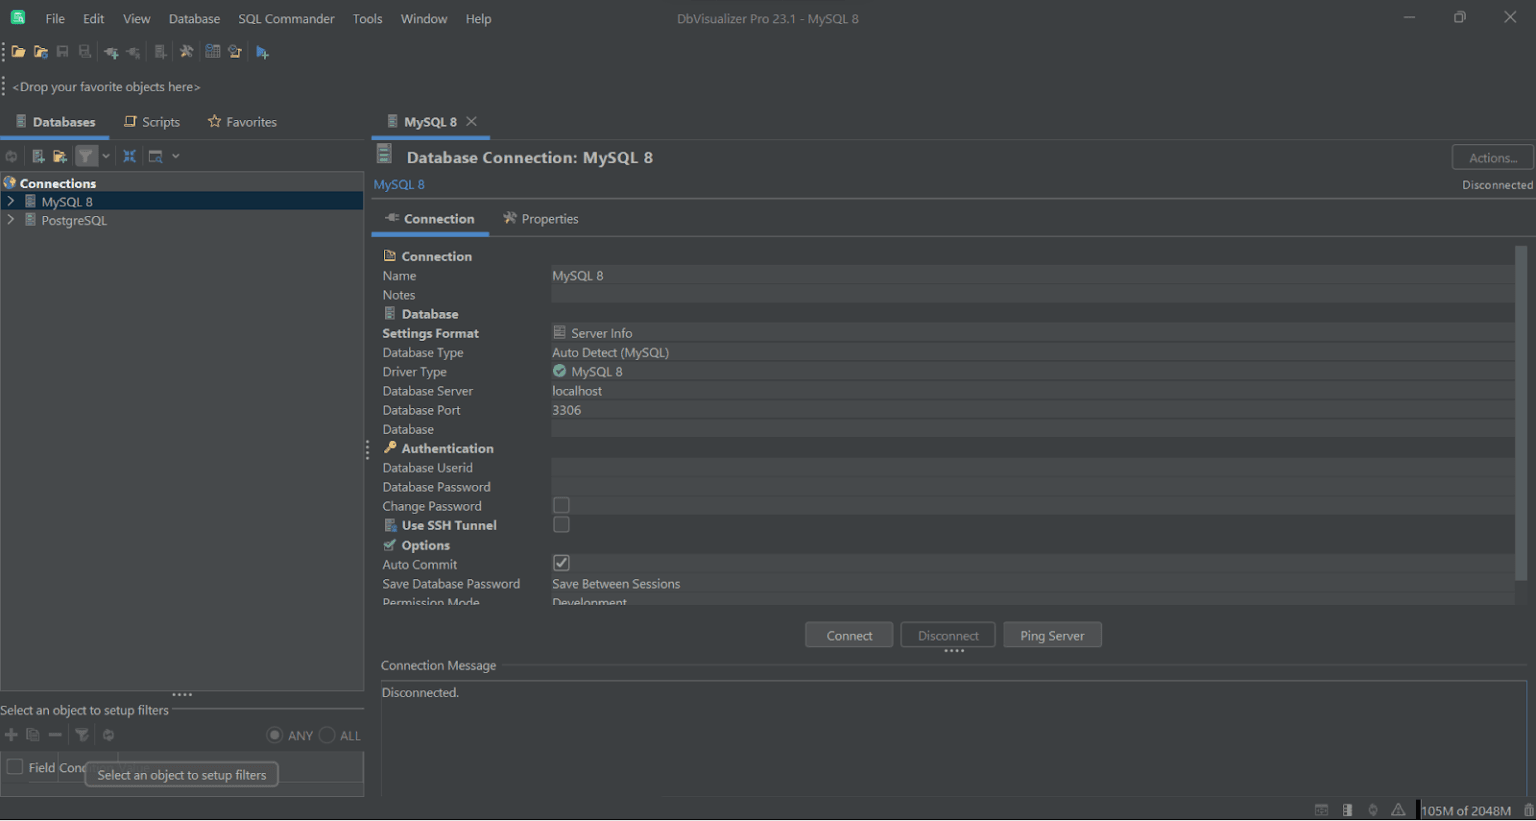Open the SQL Commander menu

coord(286,19)
